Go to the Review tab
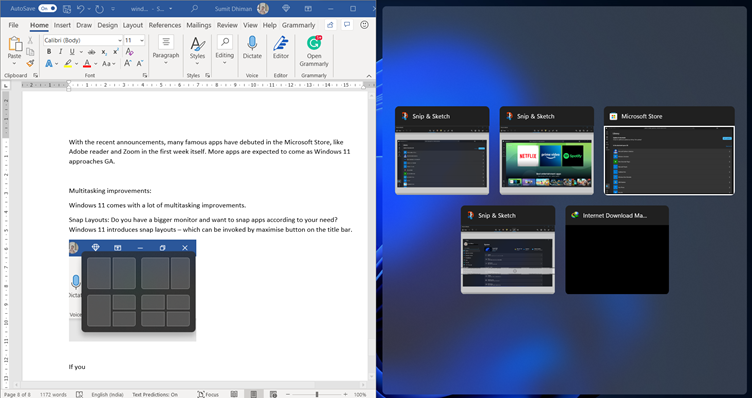The height and width of the screenshot is (398, 752). point(227,25)
